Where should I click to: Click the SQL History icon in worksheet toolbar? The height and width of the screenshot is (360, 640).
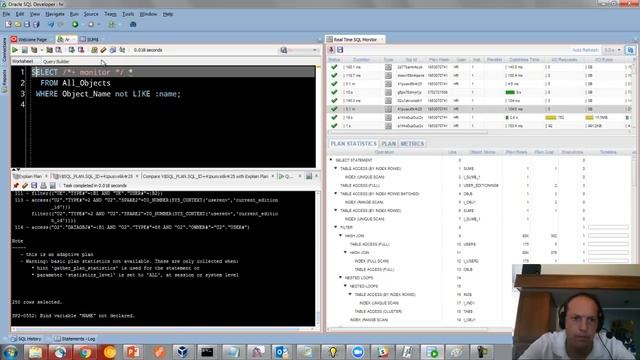click(113, 50)
